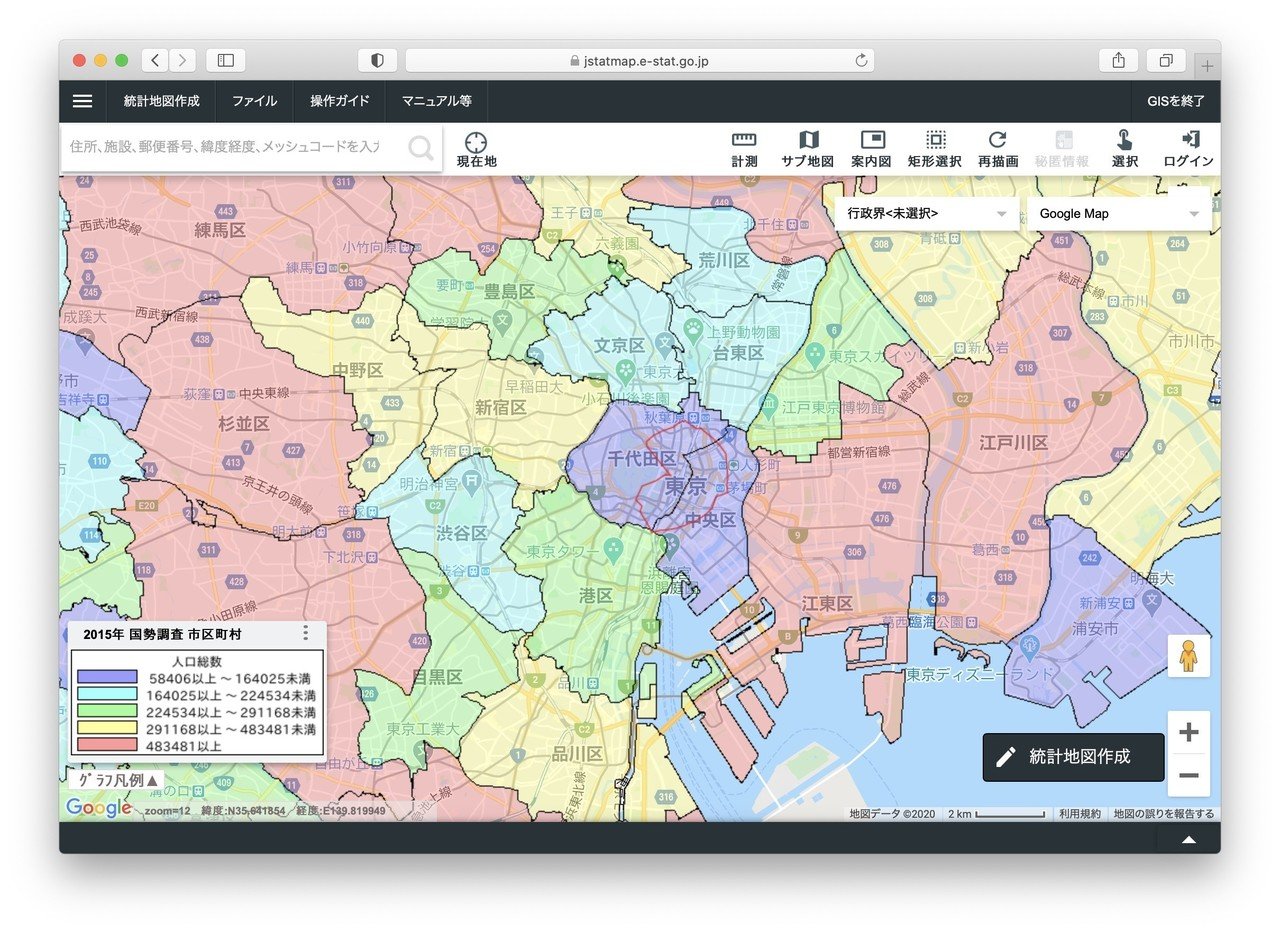Click GISを終了 to exit GIS
This screenshot has width=1280, height=932.
point(1176,101)
